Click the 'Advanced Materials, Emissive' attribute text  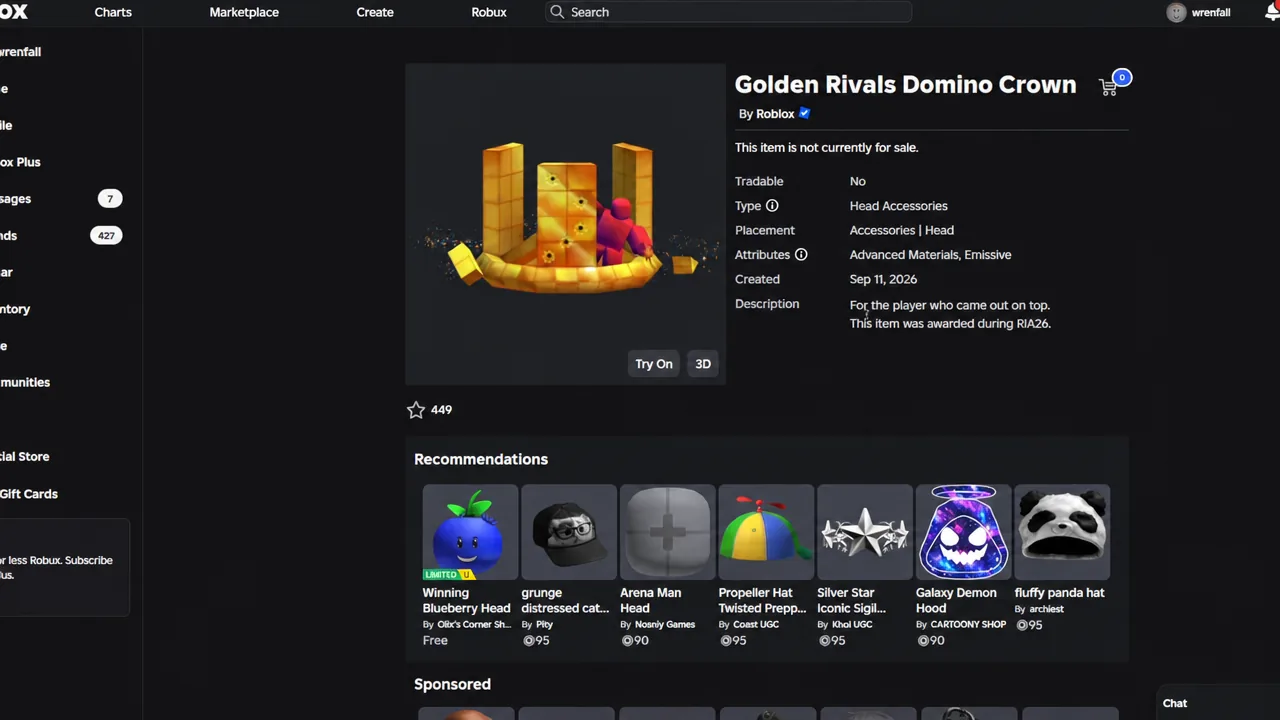(x=930, y=255)
